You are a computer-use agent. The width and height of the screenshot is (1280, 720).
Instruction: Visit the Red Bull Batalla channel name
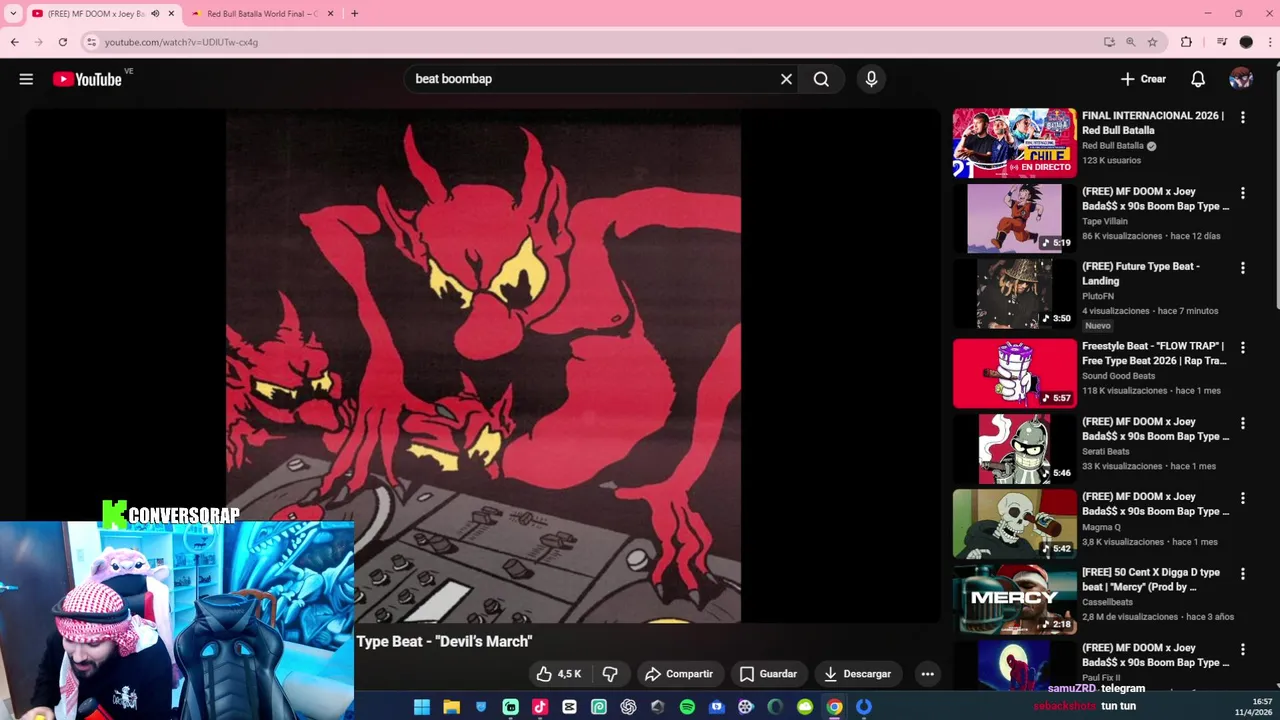click(1112, 146)
